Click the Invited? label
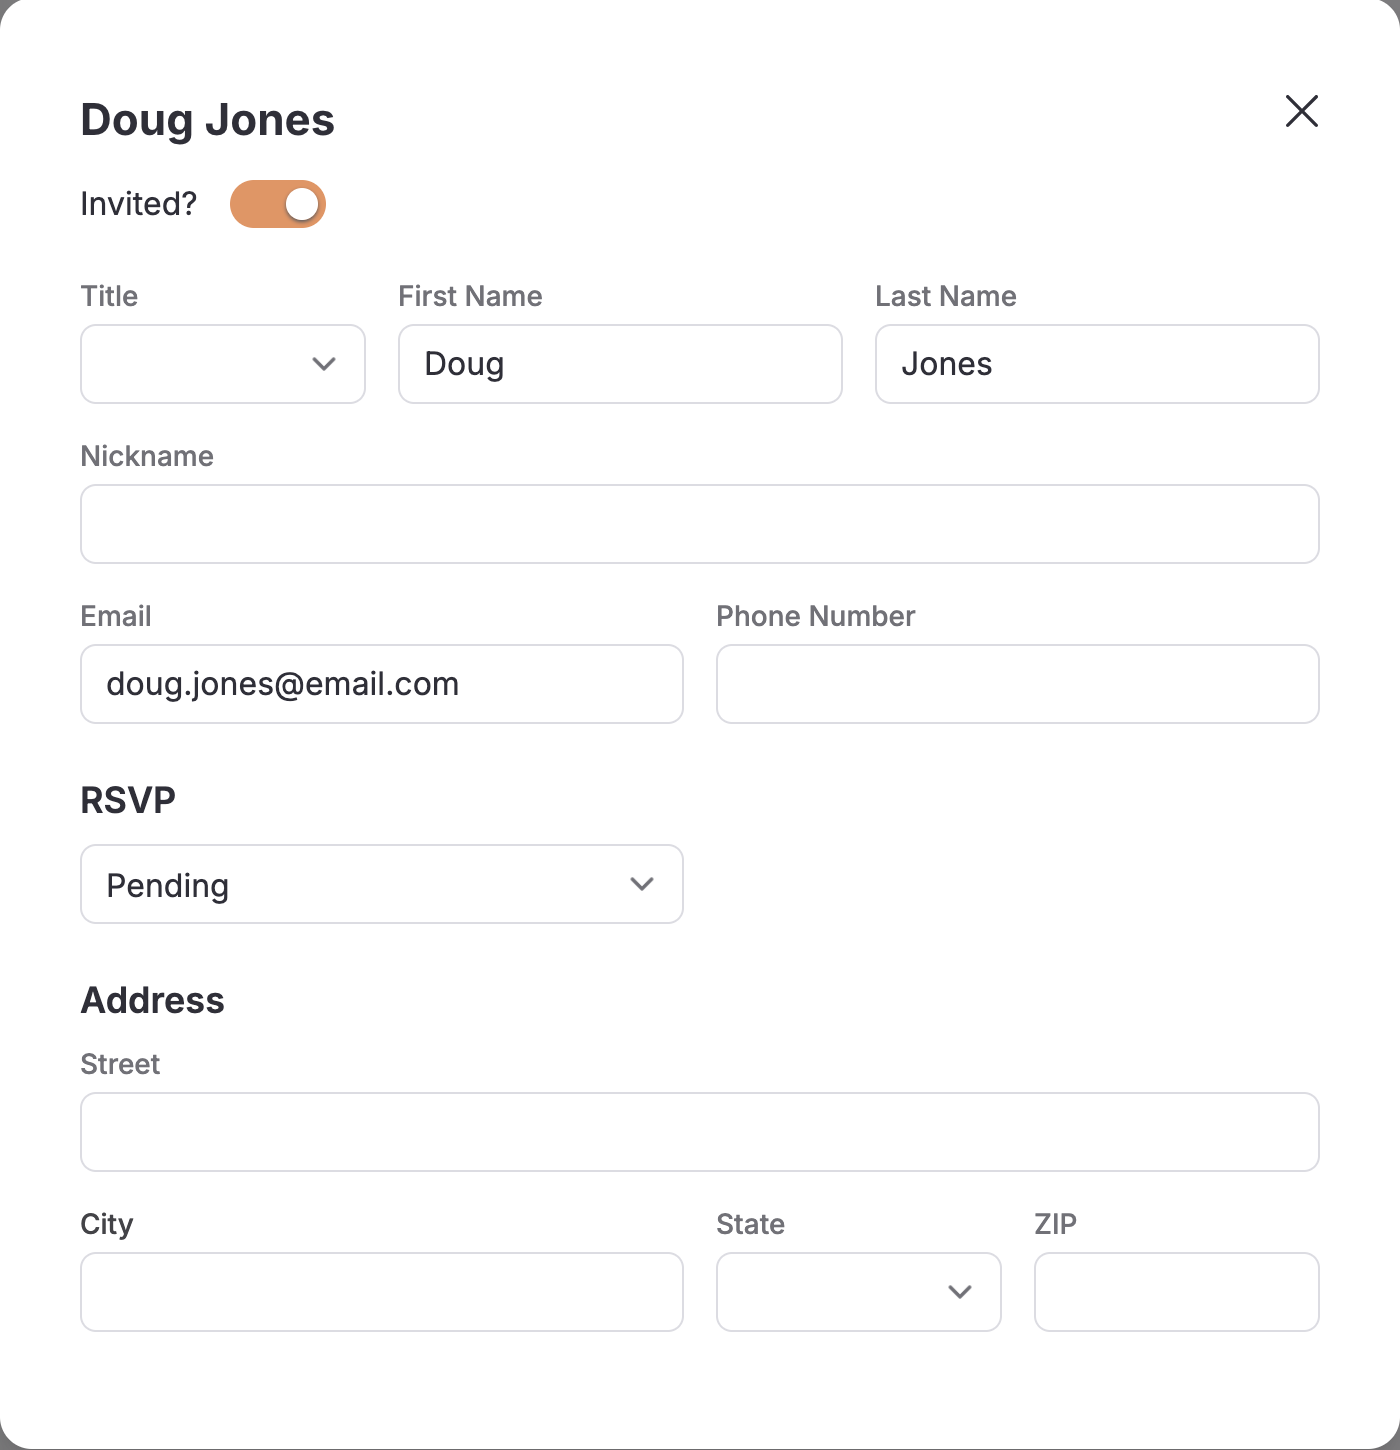Image resolution: width=1400 pixels, height=1450 pixels. (139, 204)
